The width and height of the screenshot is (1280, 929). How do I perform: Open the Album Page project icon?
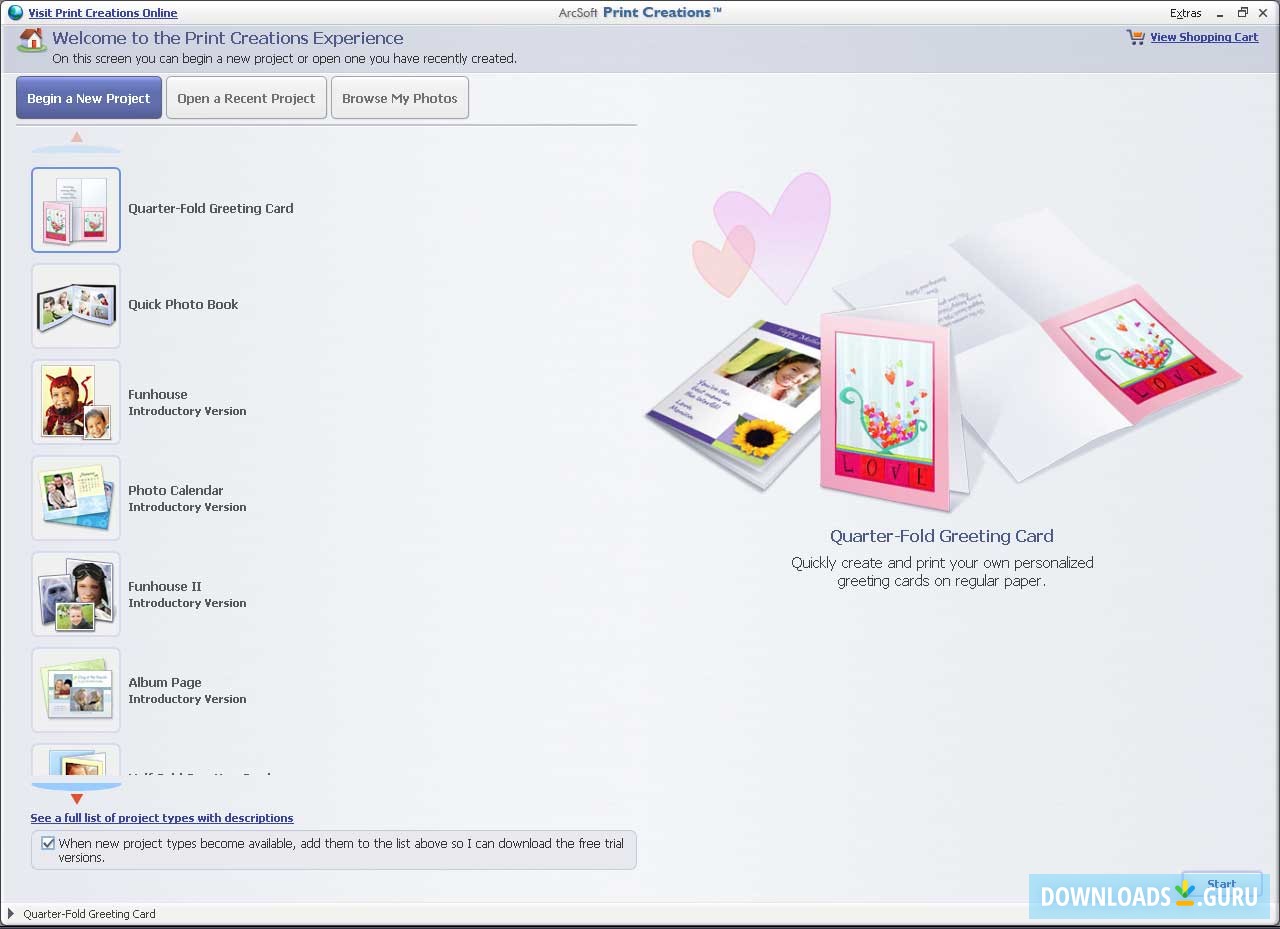76,690
